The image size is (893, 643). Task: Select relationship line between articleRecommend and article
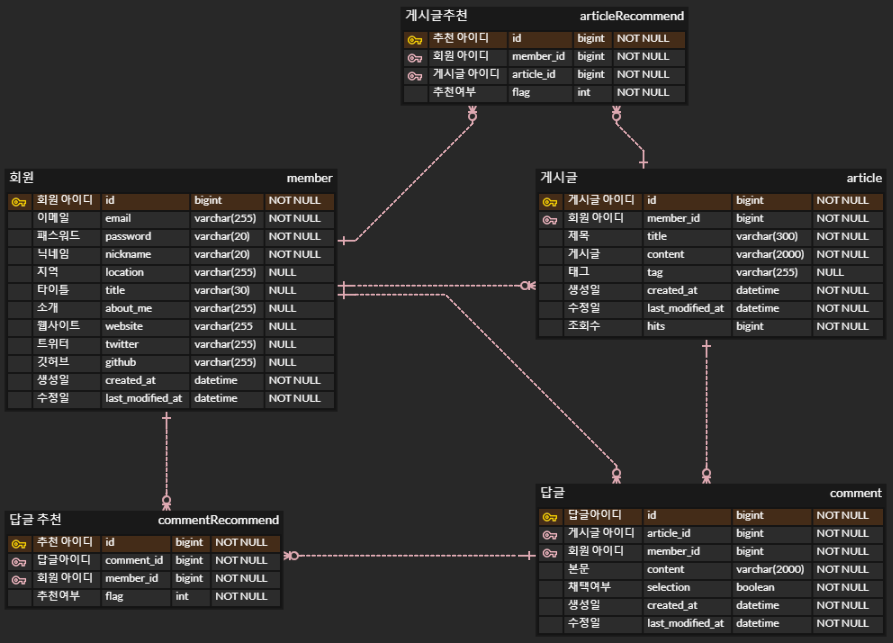[x=629, y=137]
